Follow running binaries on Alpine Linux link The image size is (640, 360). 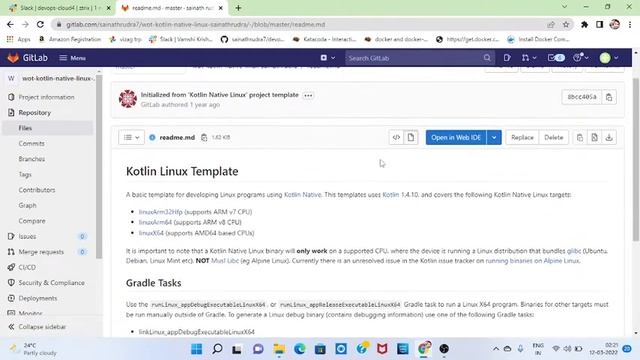point(532,261)
